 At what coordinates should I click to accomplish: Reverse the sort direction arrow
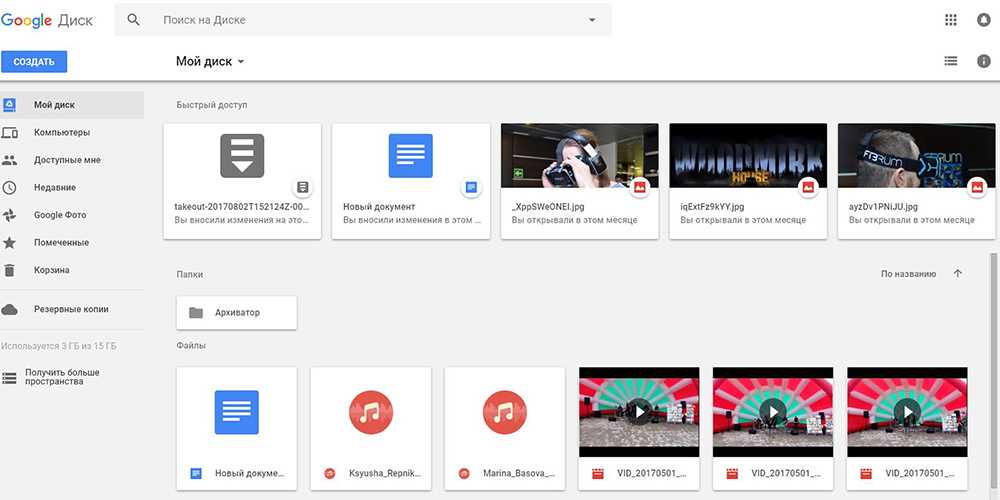tap(958, 273)
